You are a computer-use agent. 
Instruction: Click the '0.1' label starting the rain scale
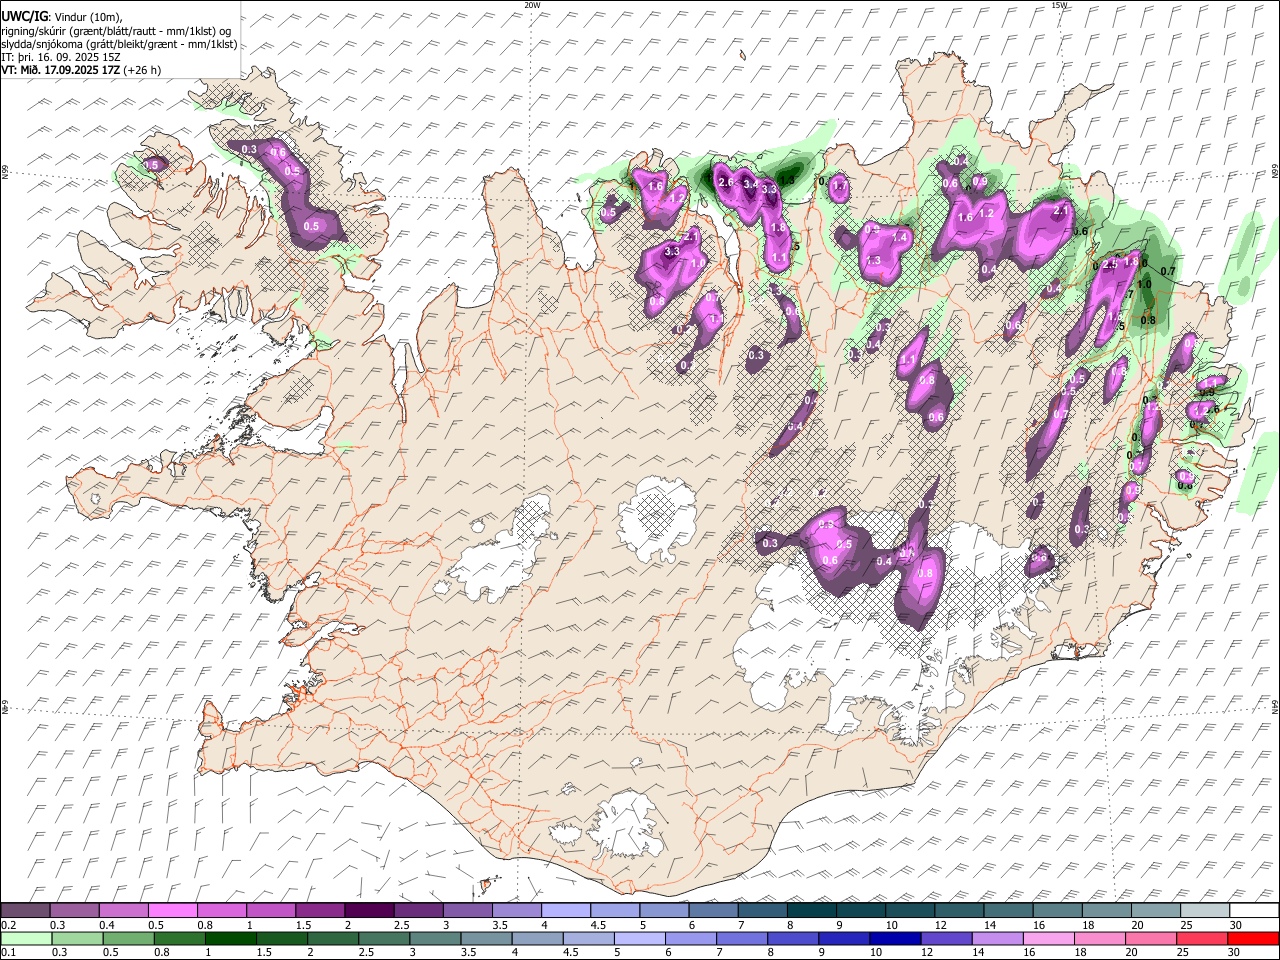(8, 953)
